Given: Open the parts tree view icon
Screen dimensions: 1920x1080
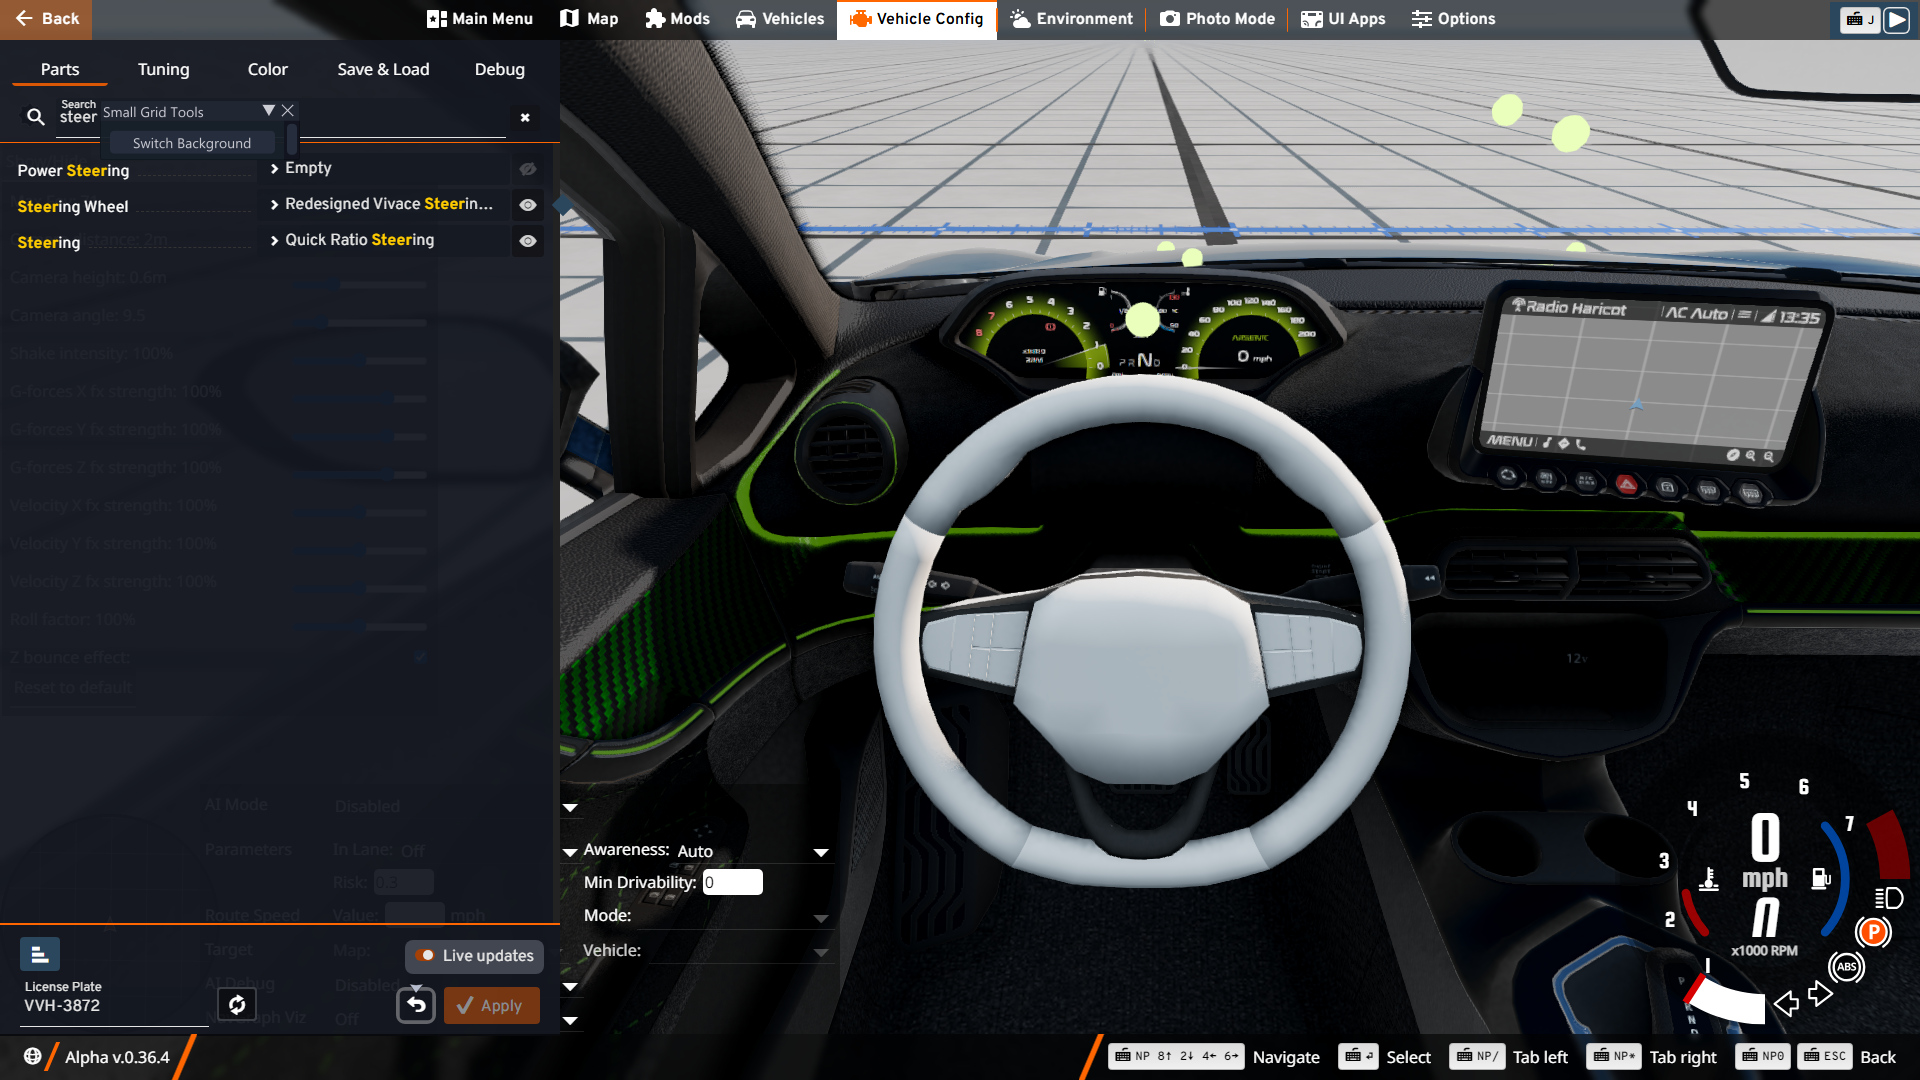Looking at the screenshot, I should (x=40, y=955).
